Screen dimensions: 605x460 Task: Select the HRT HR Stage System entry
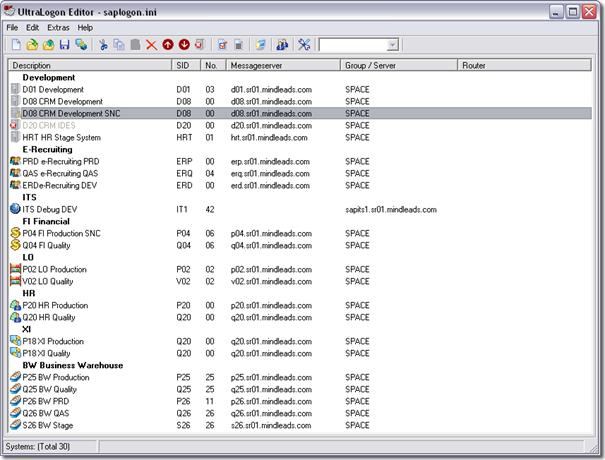(61, 137)
